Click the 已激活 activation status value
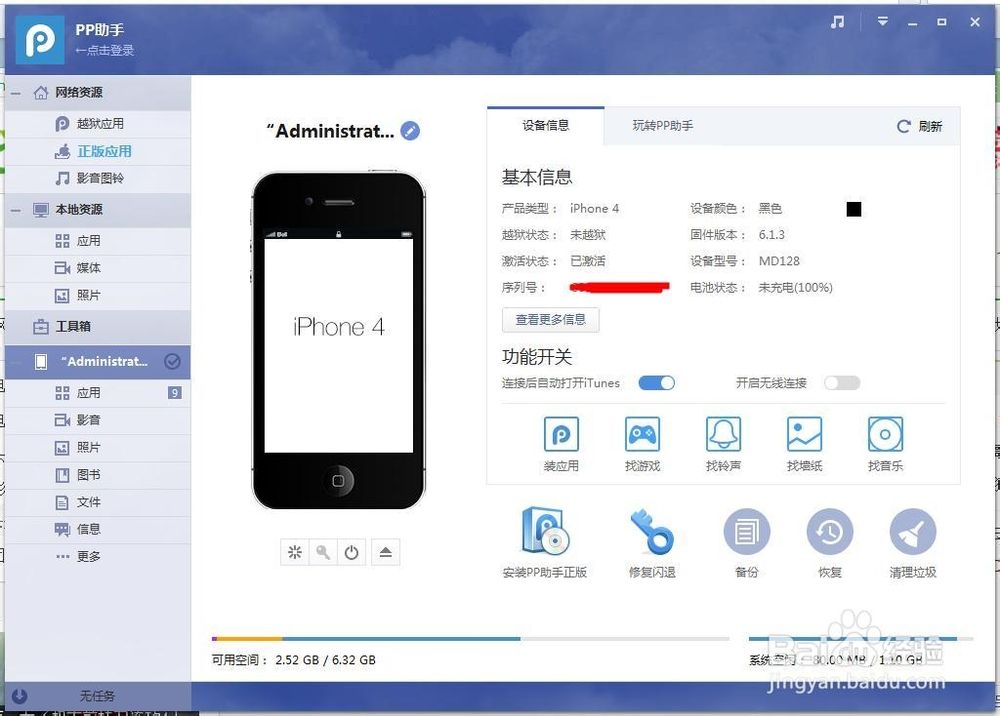This screenshot has width=1000, height=716. coord(587,261)
